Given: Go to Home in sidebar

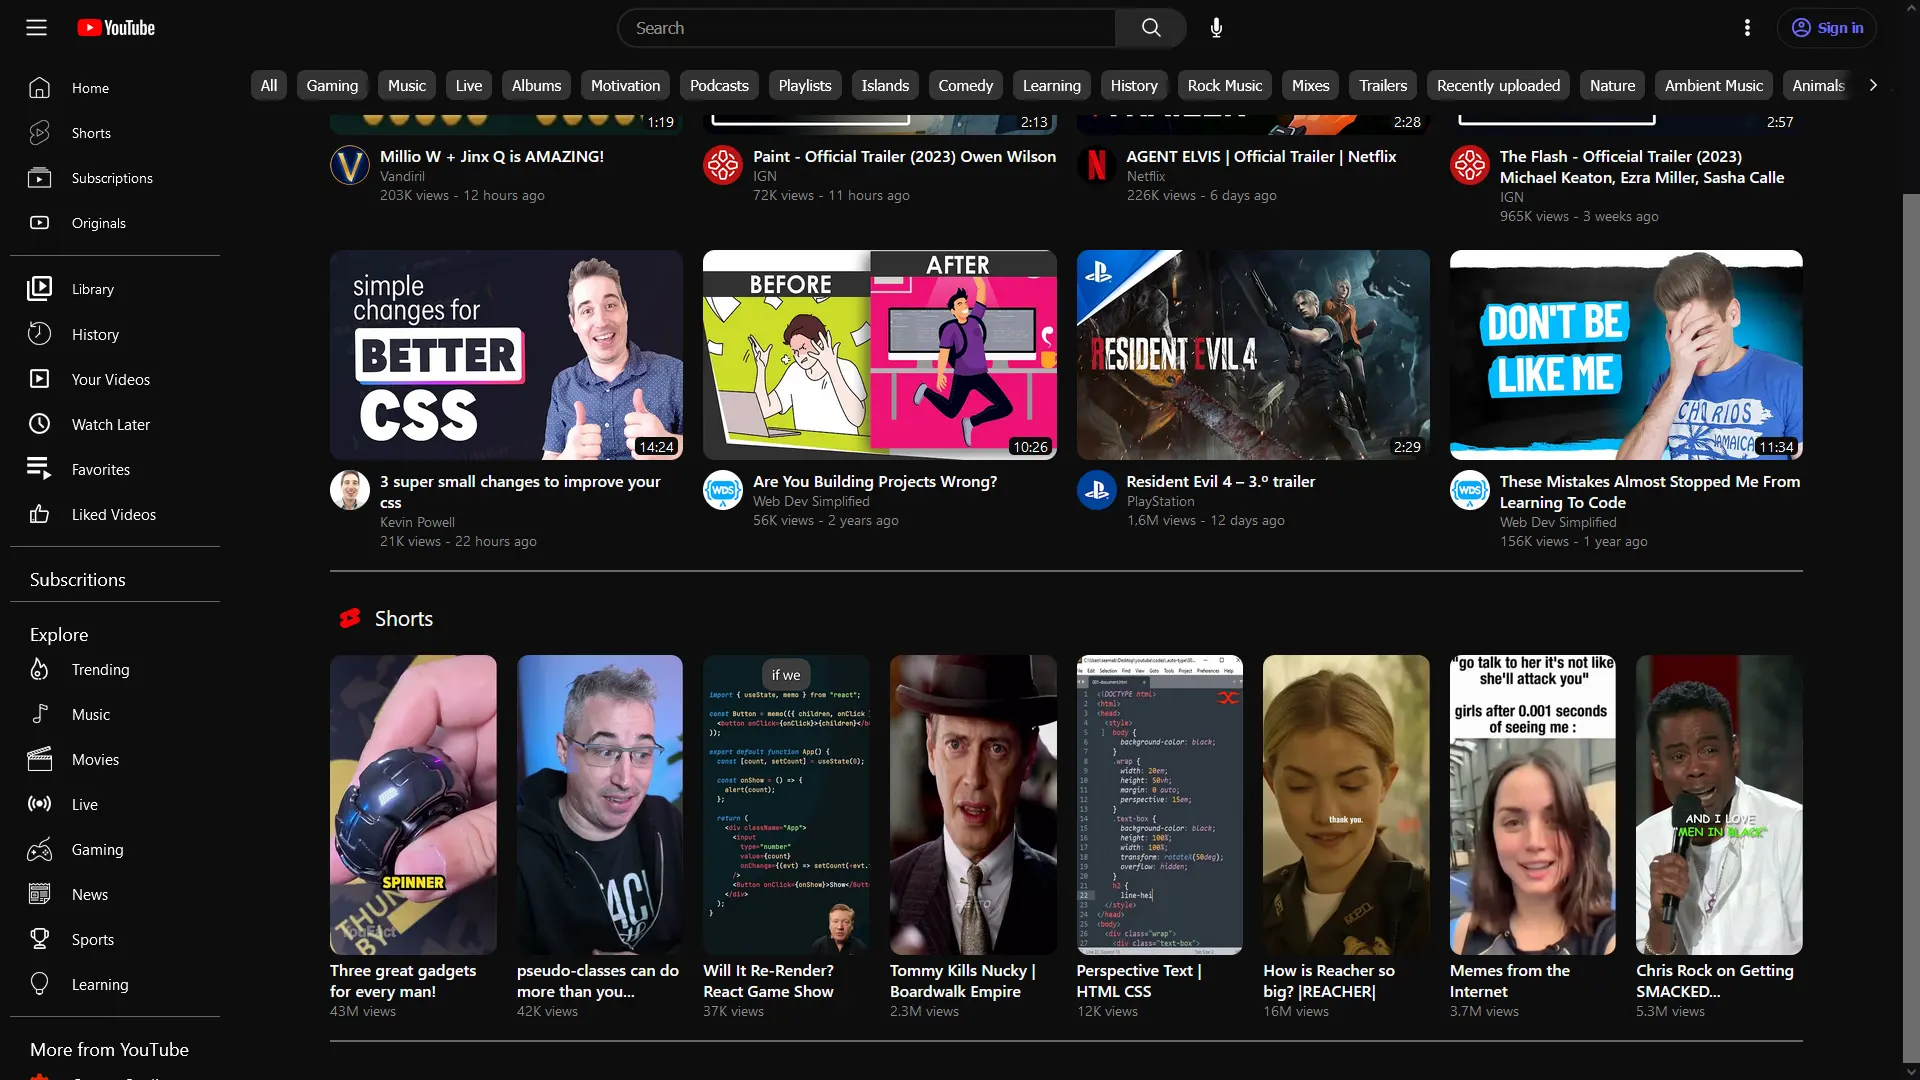Looking at the screenshot, I should point(115,88).
